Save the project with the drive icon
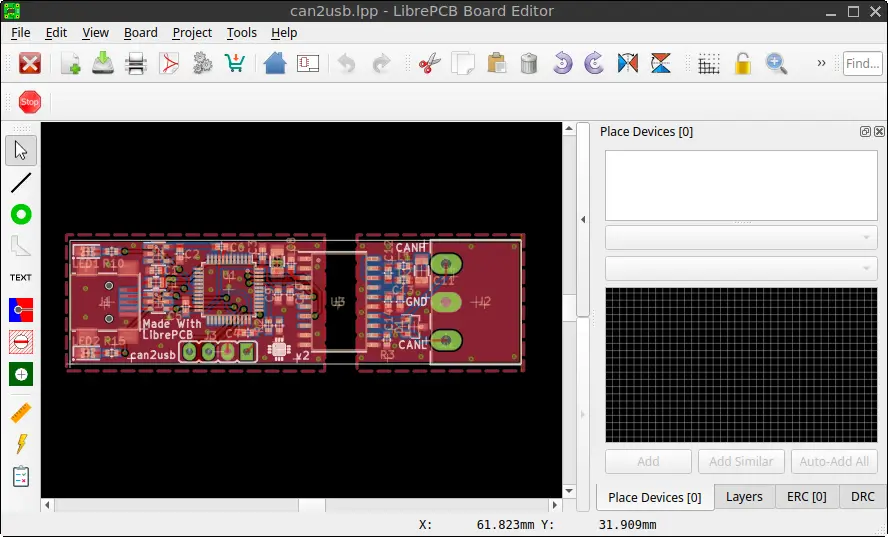The height and width of the screenshot is (537, 888). pos(103,63)
